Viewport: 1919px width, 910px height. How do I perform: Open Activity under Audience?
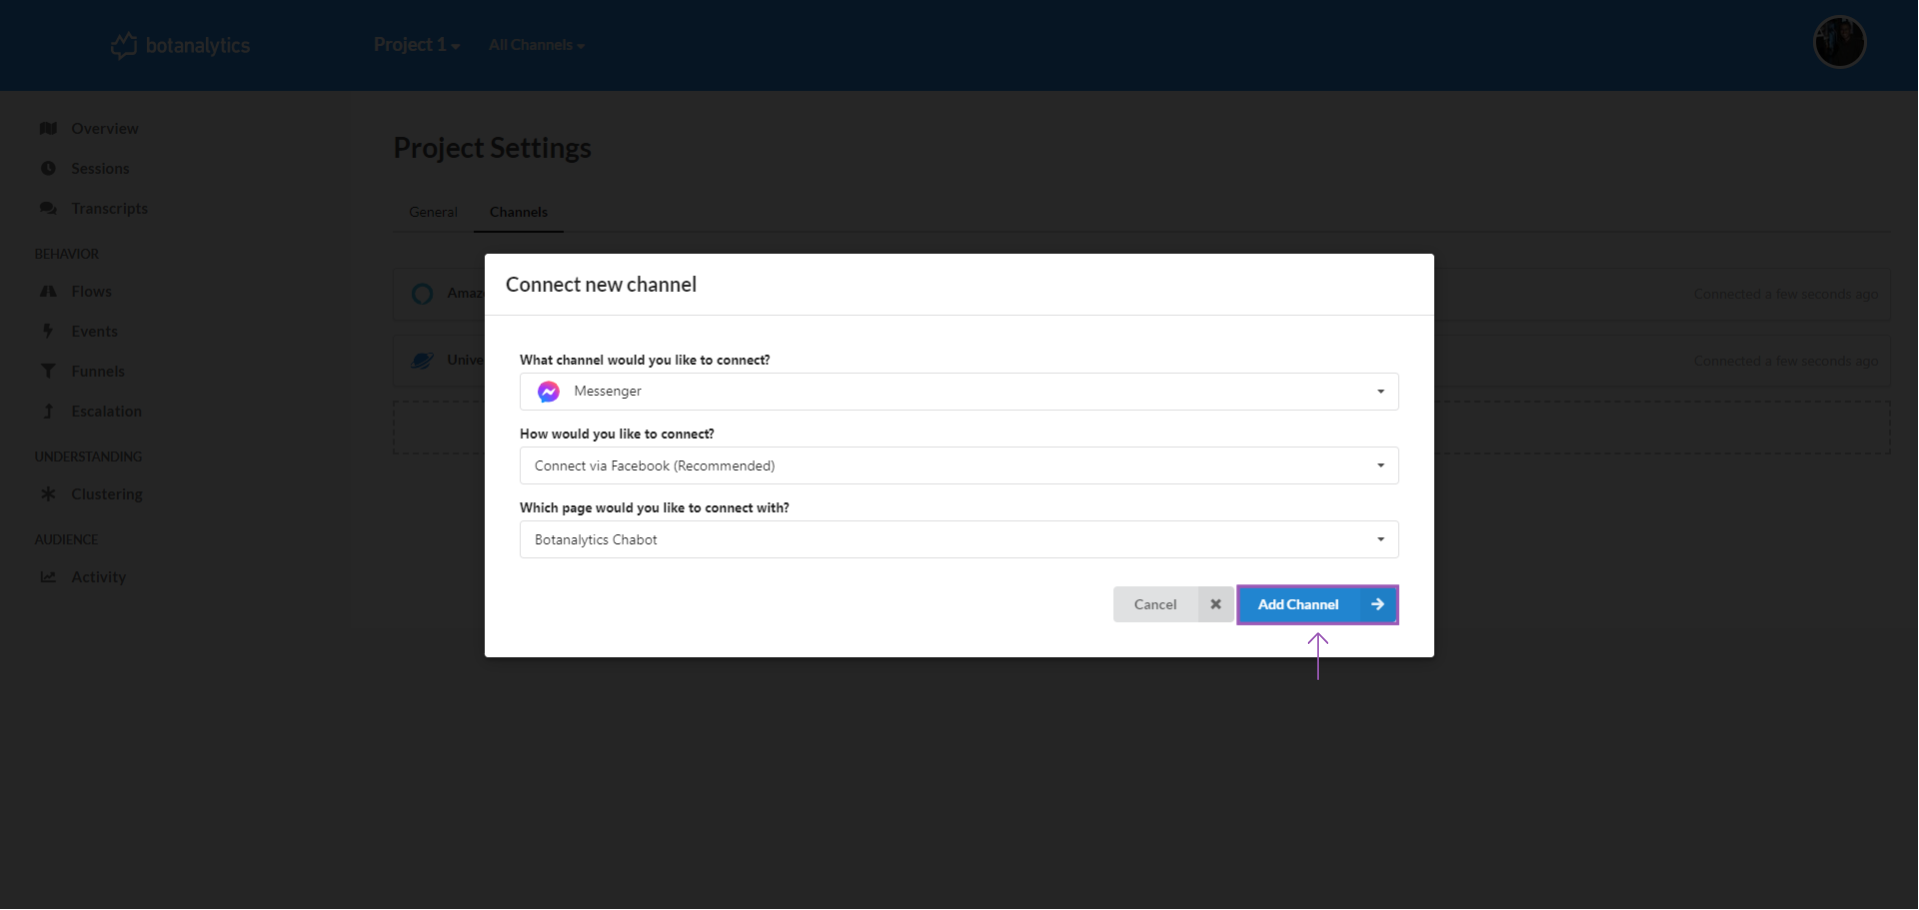coord(98,577)
